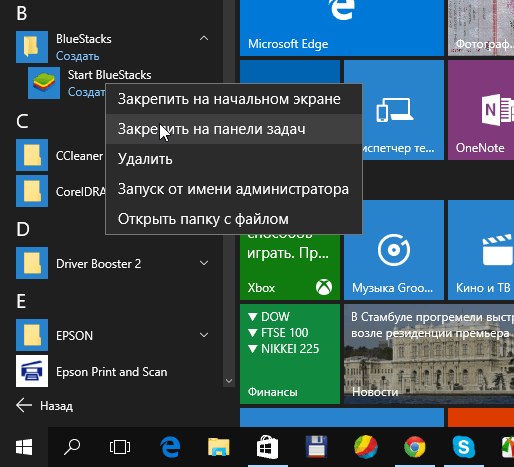Viewport: 514px width, 467px height.
Task: Pin to Start via 'Закрепить на начальном экране'
Action: point(234,99)
